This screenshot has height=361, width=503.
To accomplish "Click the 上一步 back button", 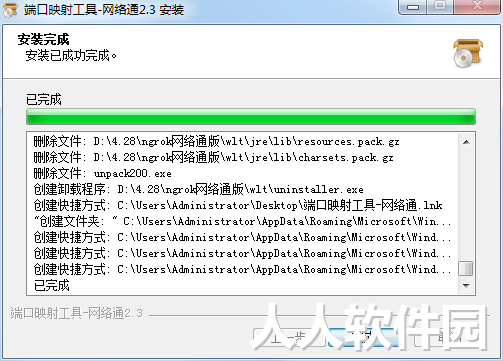I will coord(289,337).
